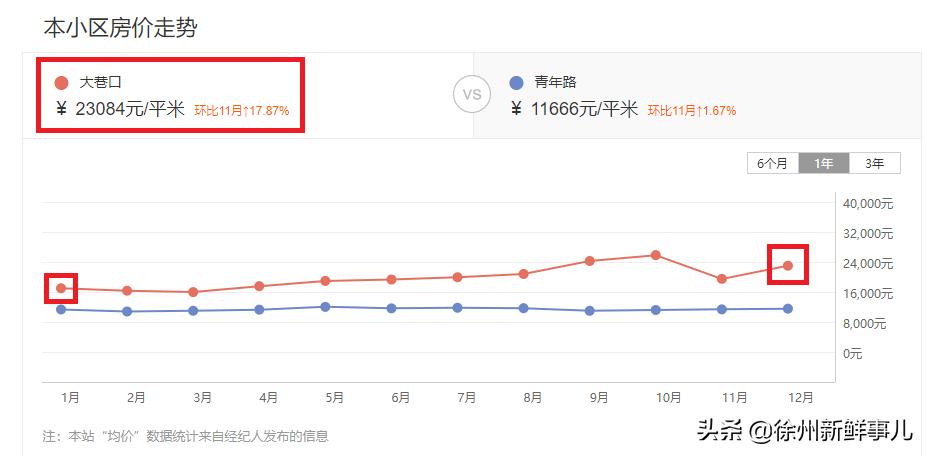Click 青年路 May data point
Image resolution: width=927 pixels, height=456 pixels.
point(326,307)
